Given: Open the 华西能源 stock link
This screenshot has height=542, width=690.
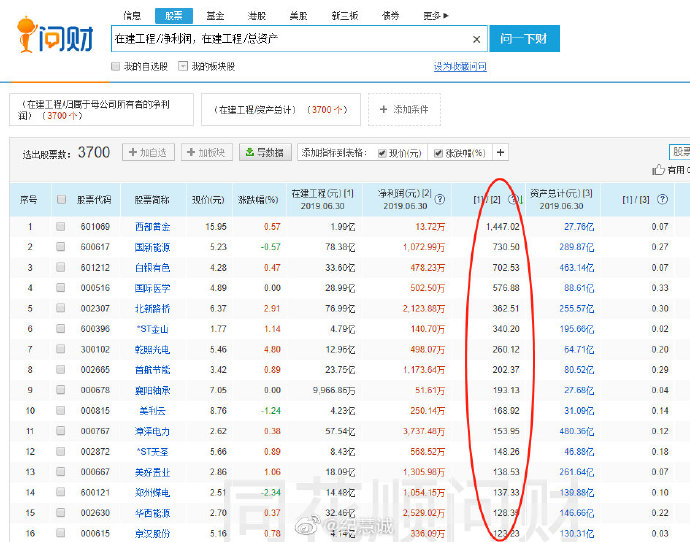Looking at the screenshot, I should click(152, 513).
